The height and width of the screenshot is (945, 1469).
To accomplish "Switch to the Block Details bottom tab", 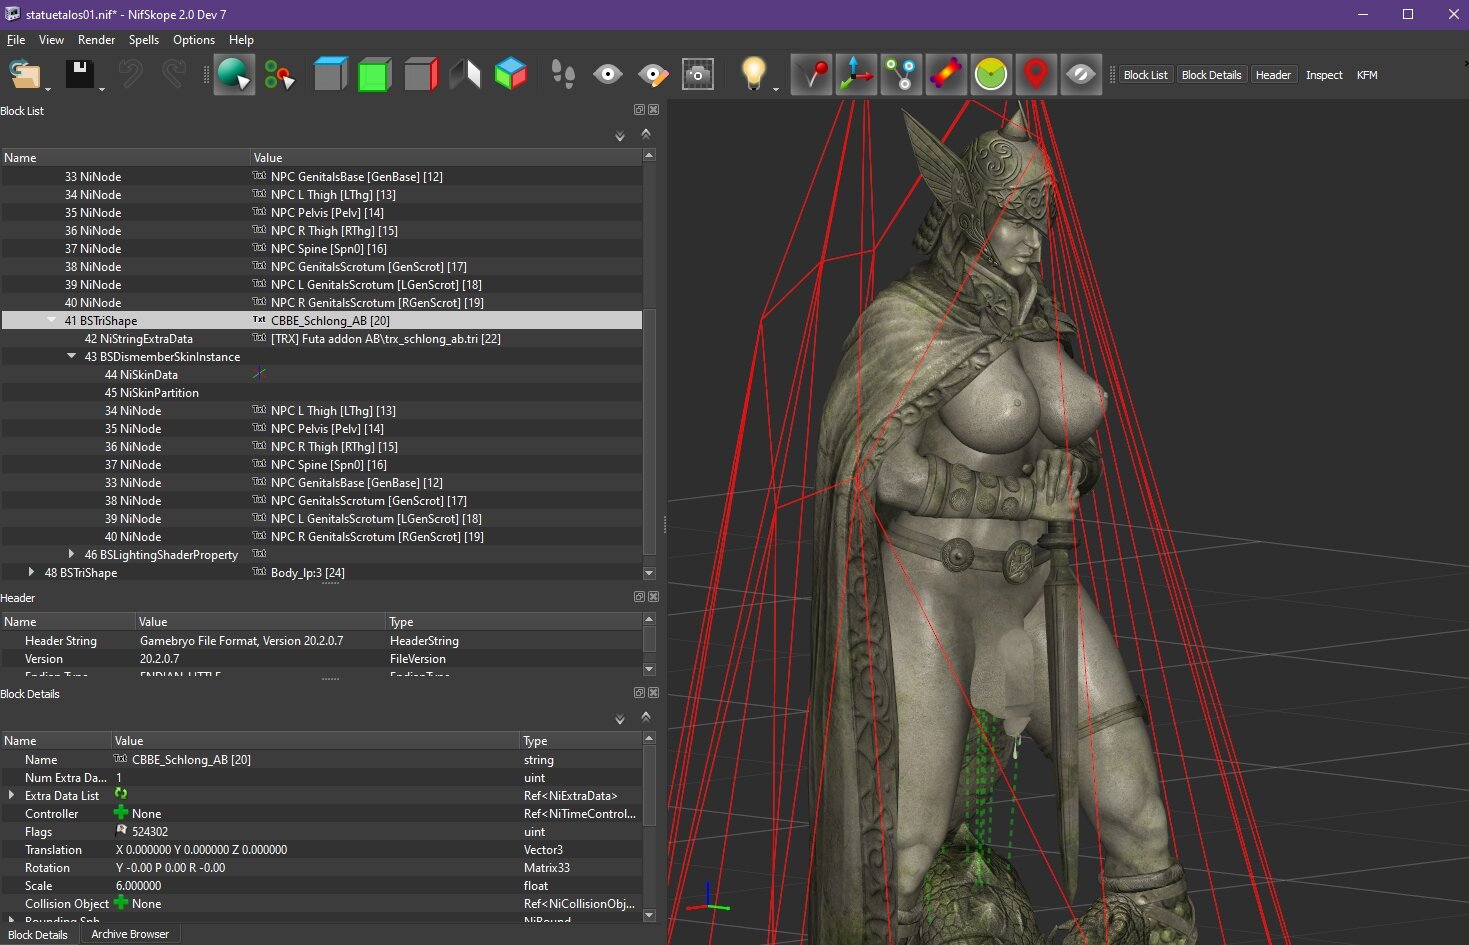I will pyautogui.click(x=38, y=935).
